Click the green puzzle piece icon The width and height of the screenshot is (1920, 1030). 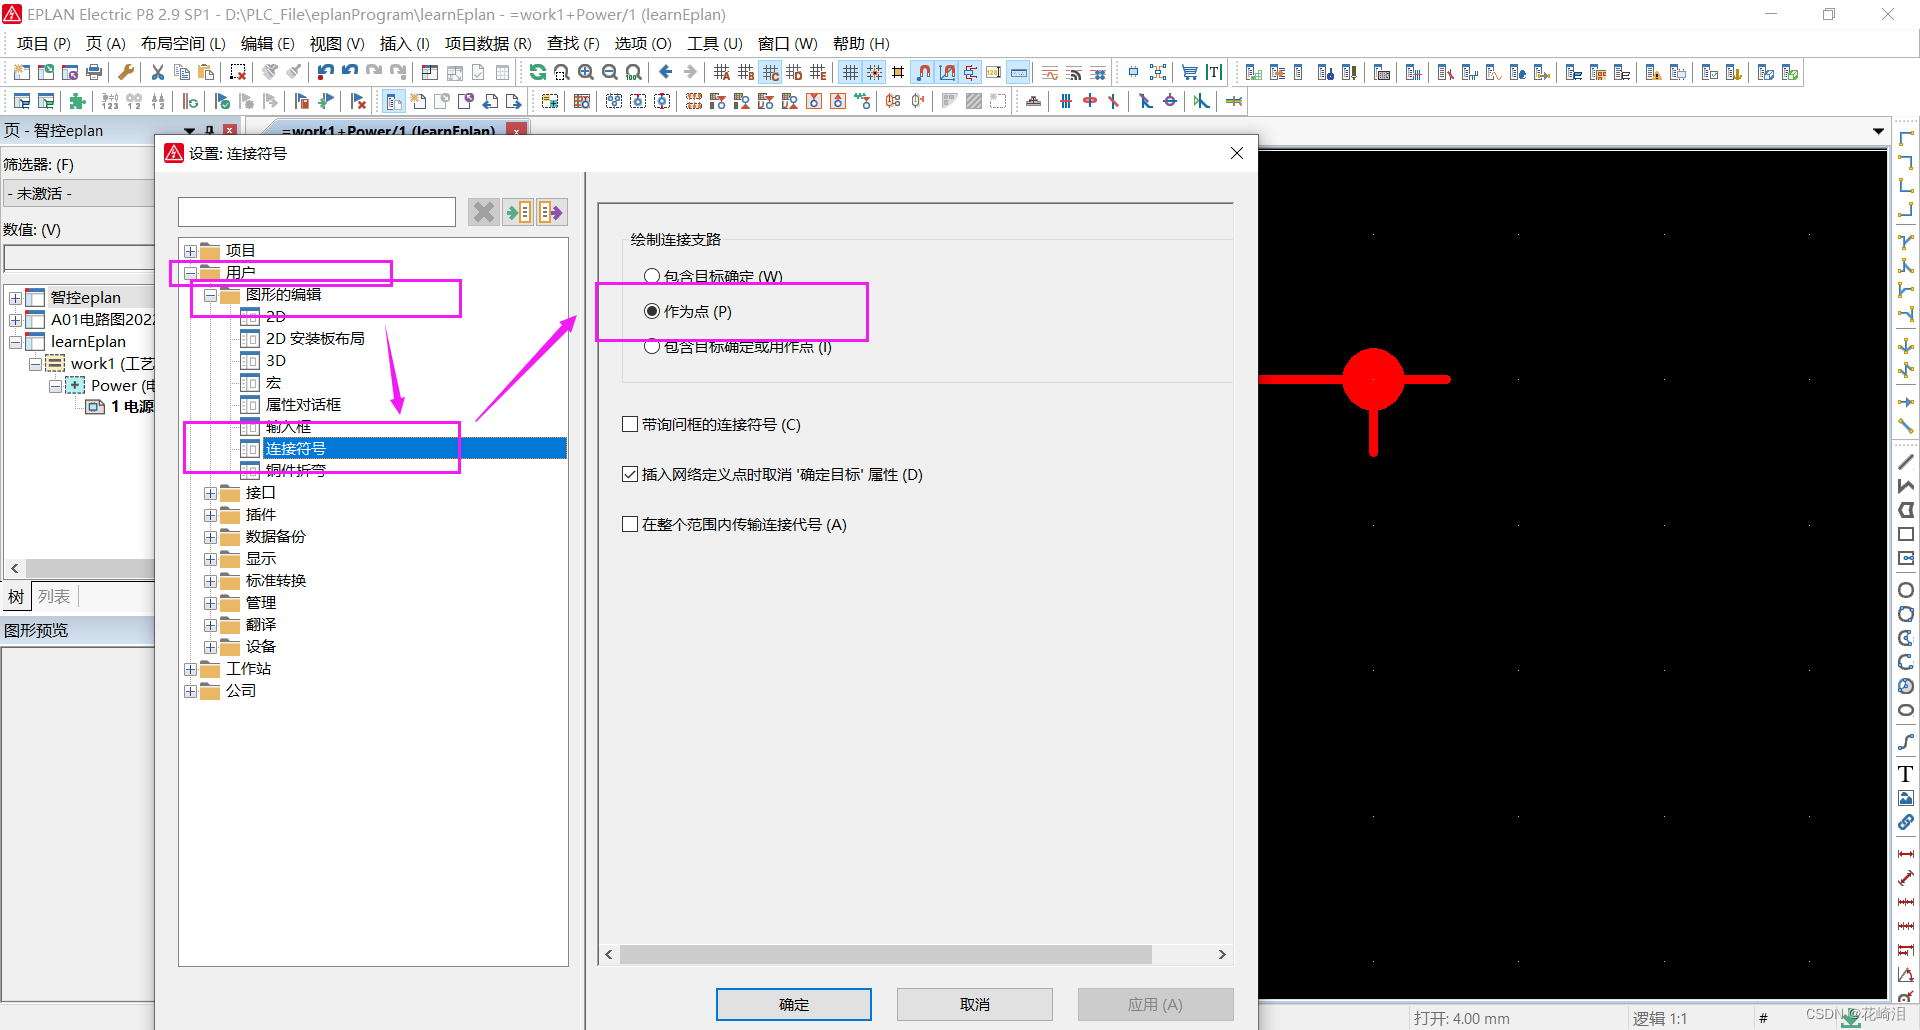[77, 101]
